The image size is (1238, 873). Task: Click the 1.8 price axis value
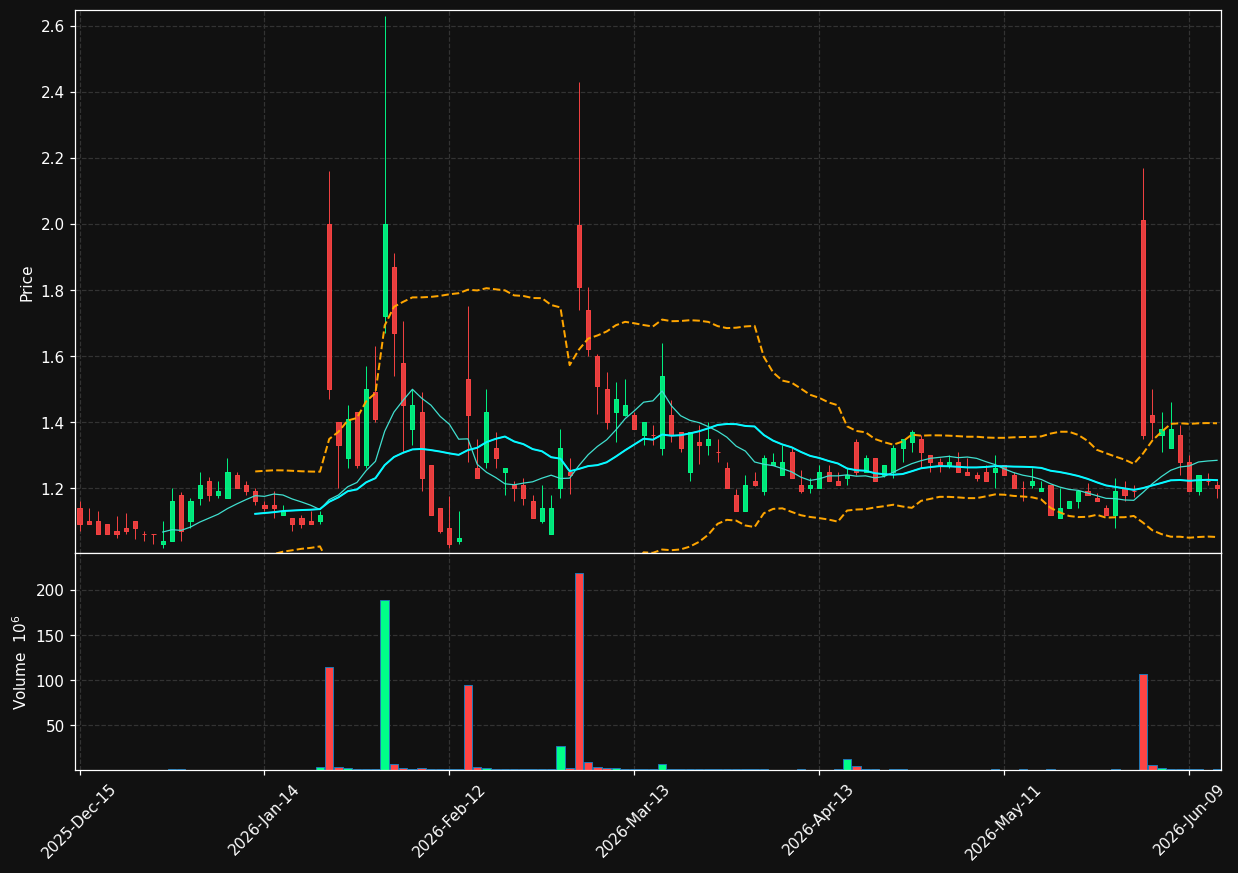54,290
